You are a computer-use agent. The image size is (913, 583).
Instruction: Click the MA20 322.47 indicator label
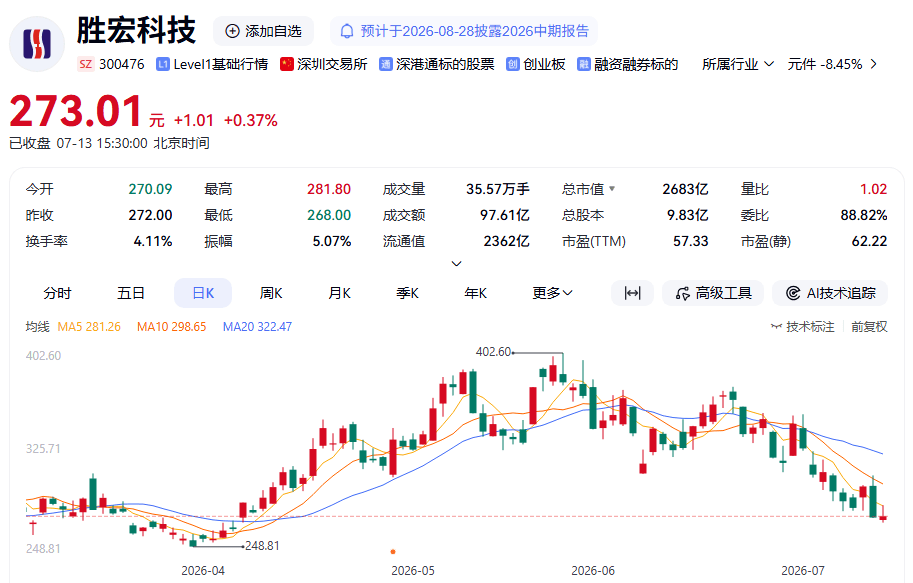257,327
